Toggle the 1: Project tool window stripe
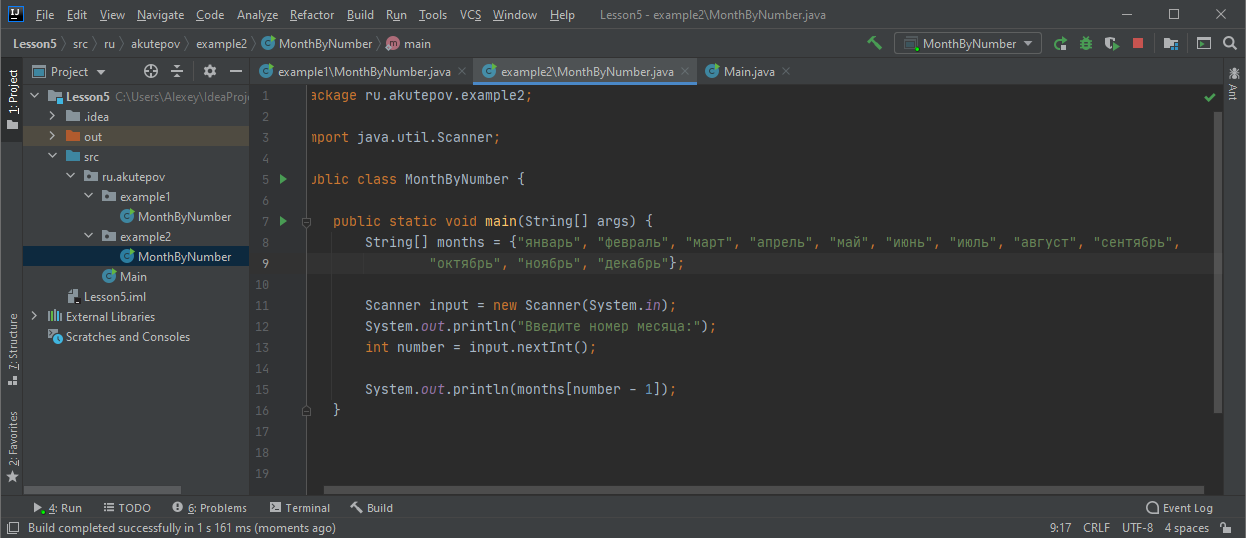Screen dimensions: 1246x538 [12, 98]
